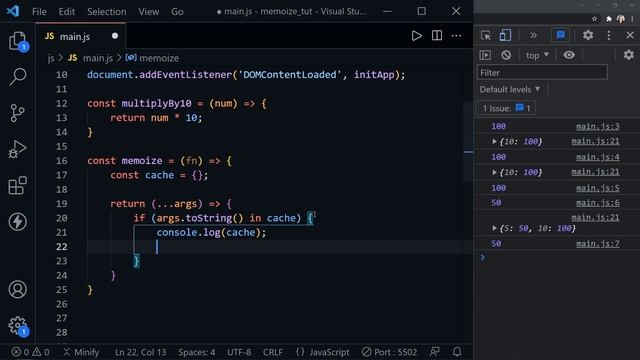Open editor More Actions ellipsis

[456, 36]
